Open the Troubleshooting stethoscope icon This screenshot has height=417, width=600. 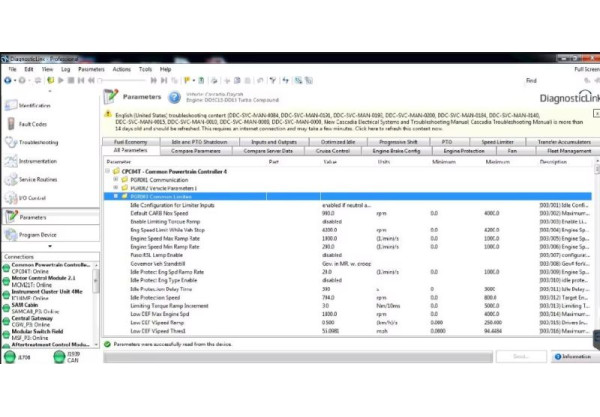10,142
